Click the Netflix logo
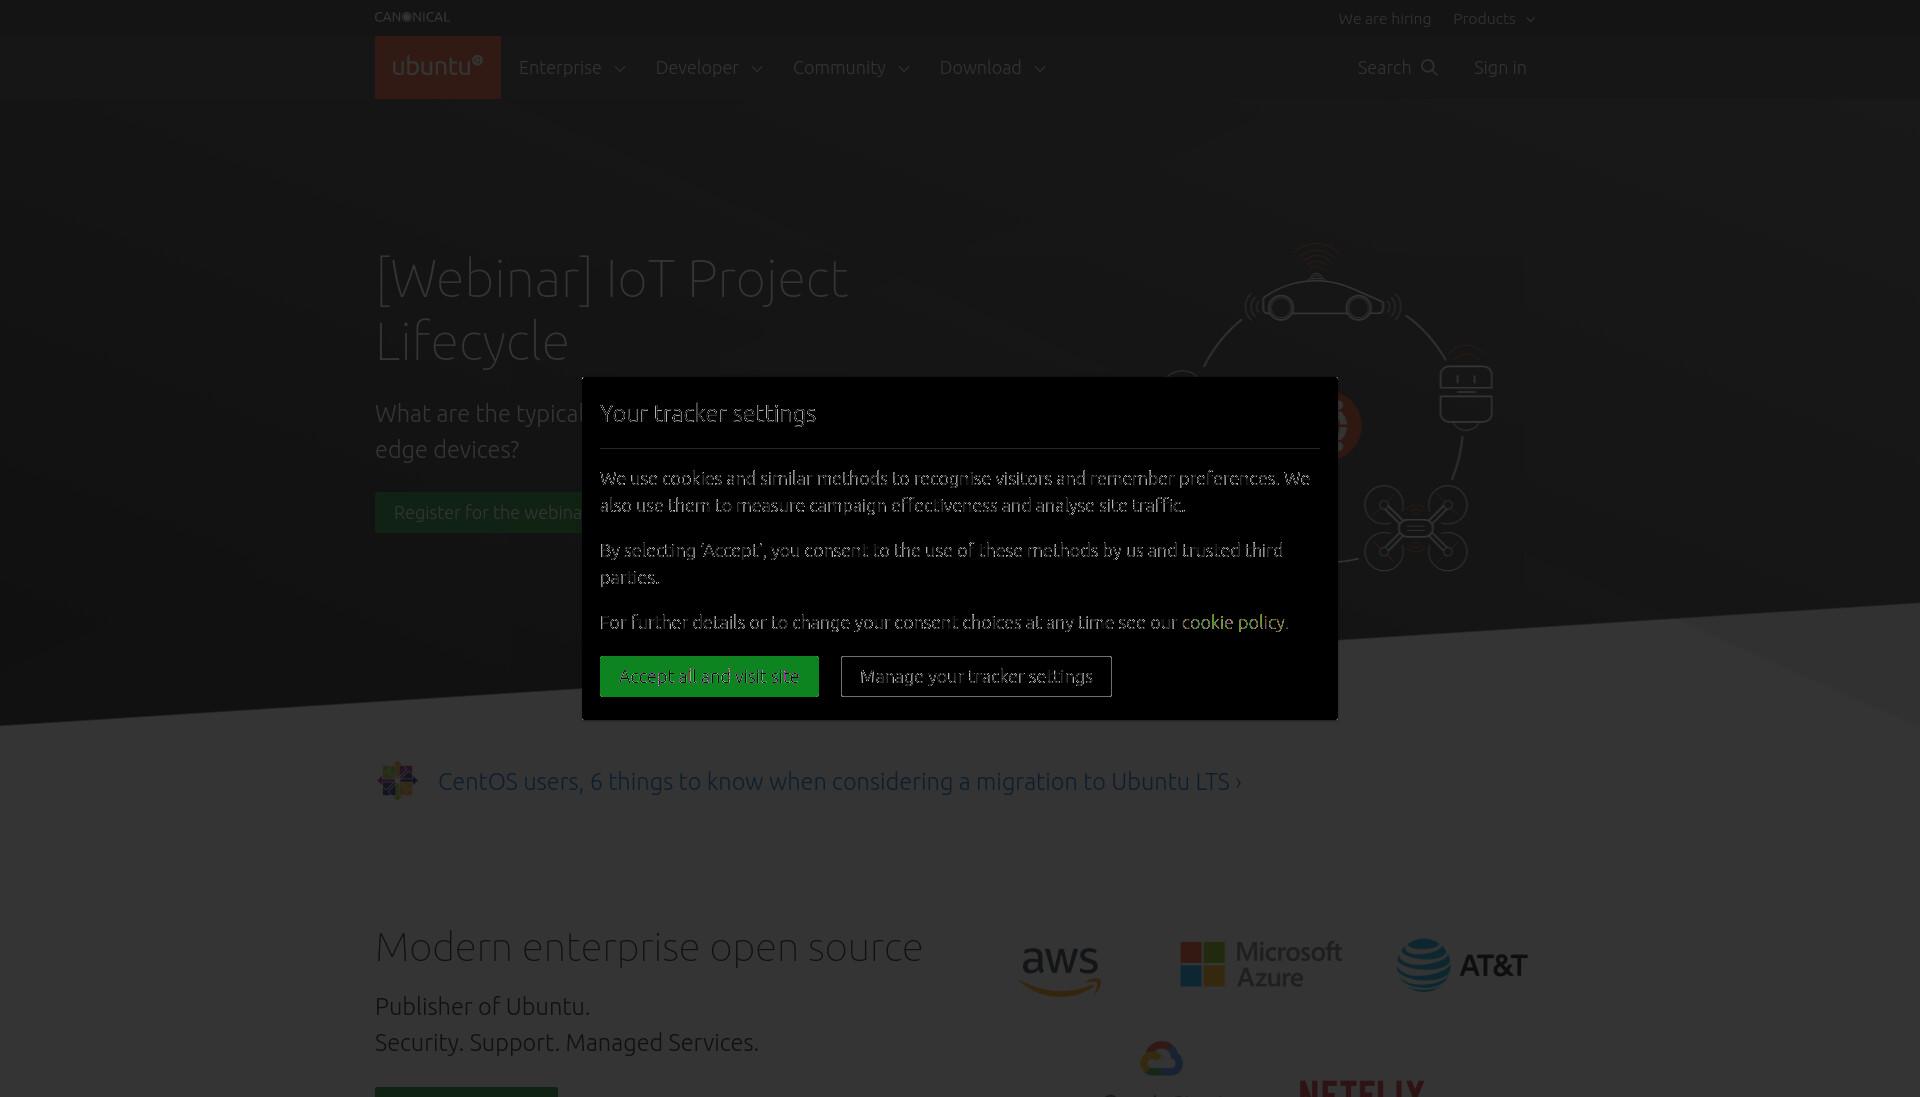 point(1361,1087)
